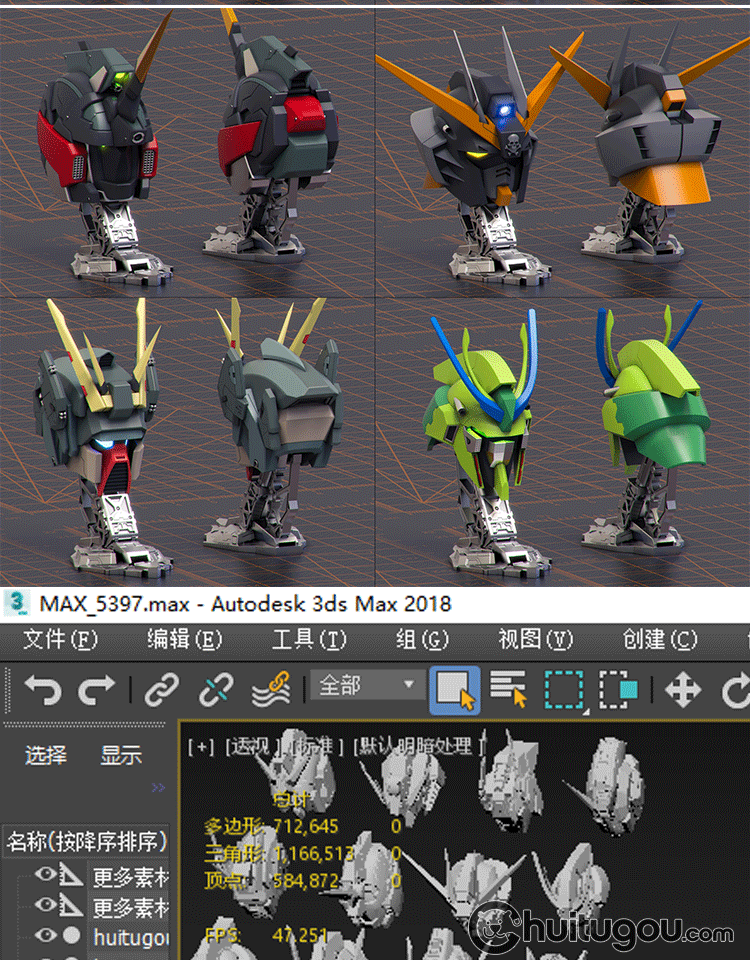Open the 默认明暗处理 shading viewport menu
The width and height of the screenshot is (750, 960).
click(420, 746)
